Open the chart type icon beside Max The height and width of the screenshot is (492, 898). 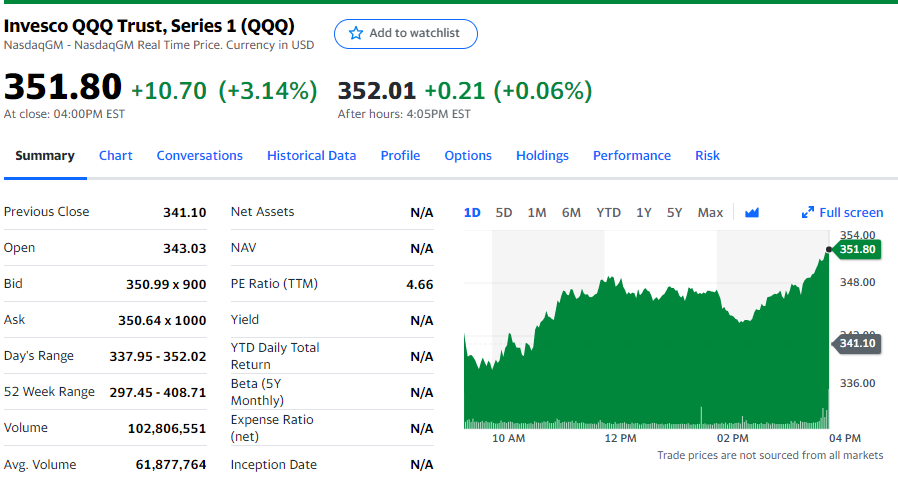point(752,212)
